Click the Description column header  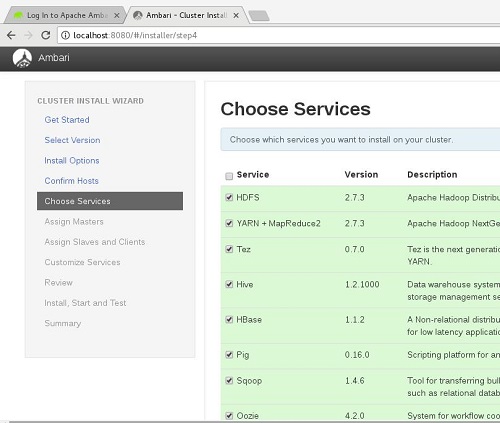pyautogui.click(x=432, y=175)
